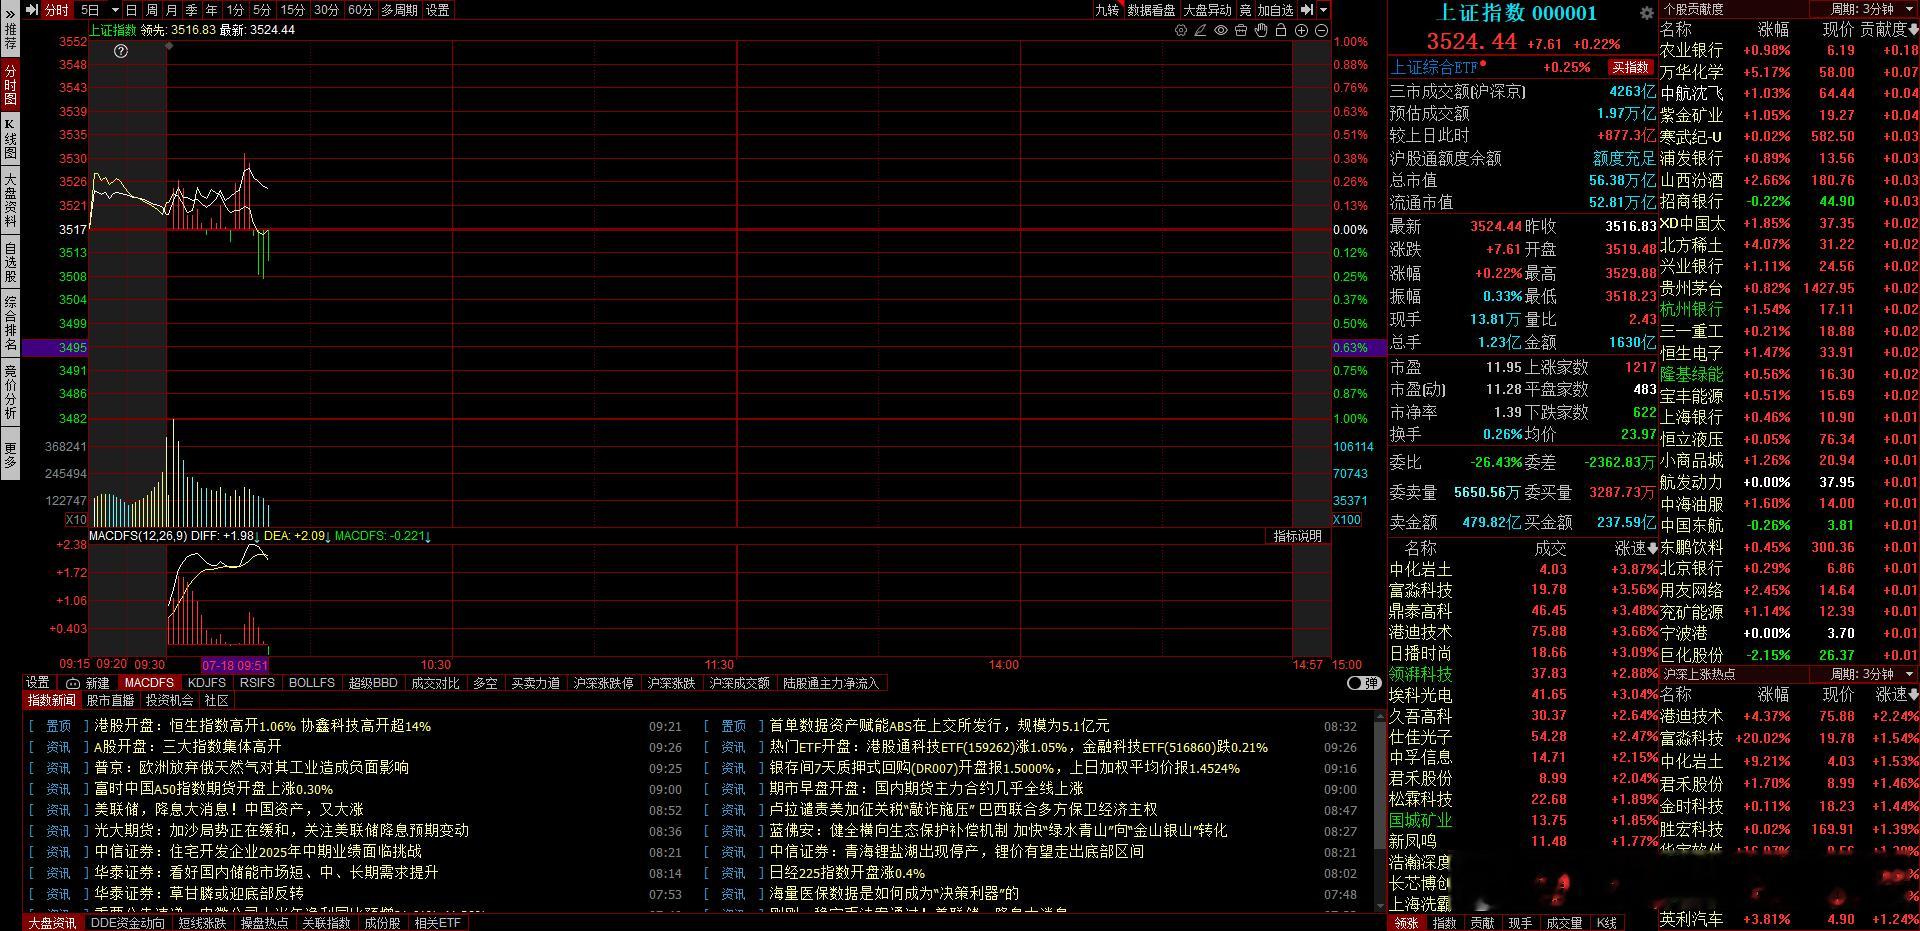The height and width of the screenshot is (931, 1920).
Task: Click the 07-18 09:51 time marker
Action: [x=235, y=665]
